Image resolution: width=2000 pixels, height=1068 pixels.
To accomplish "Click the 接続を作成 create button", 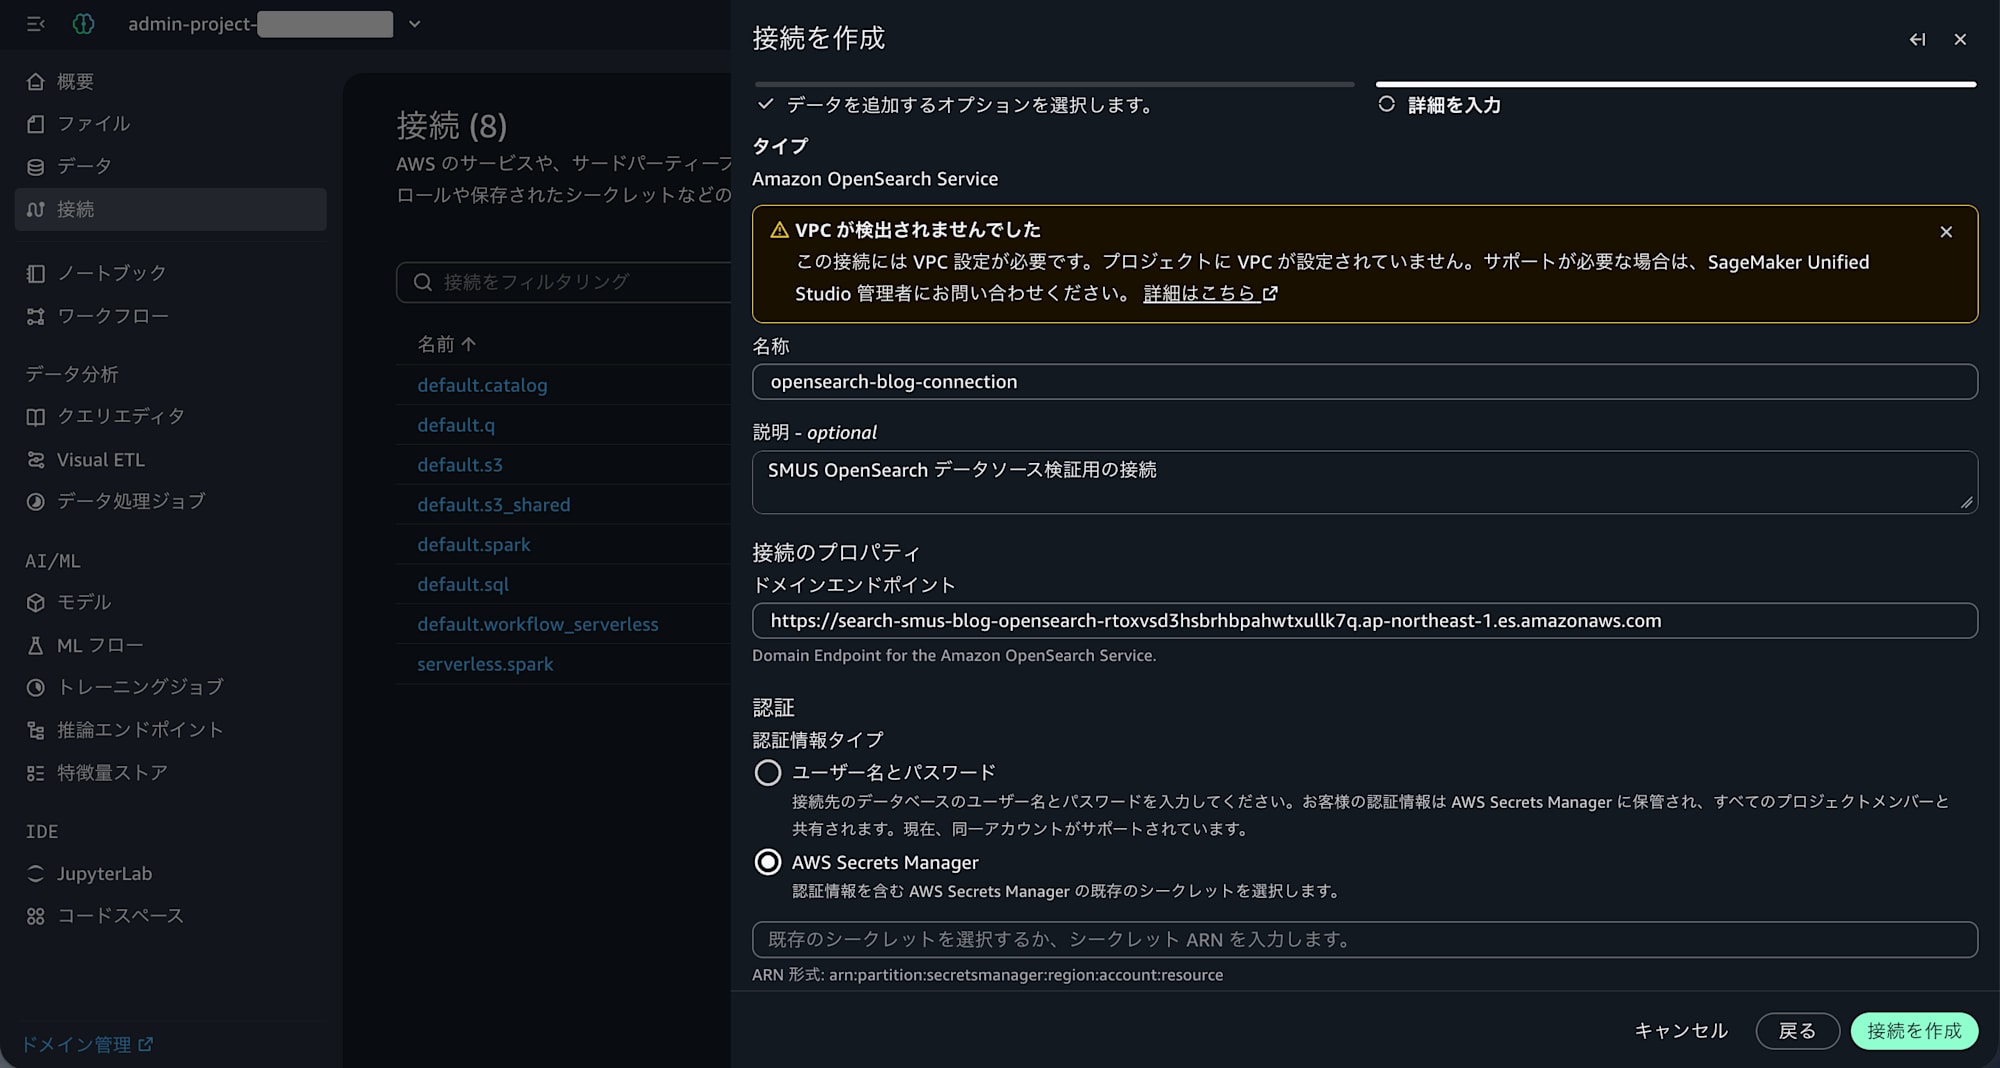I will tap(1914, 1031).
